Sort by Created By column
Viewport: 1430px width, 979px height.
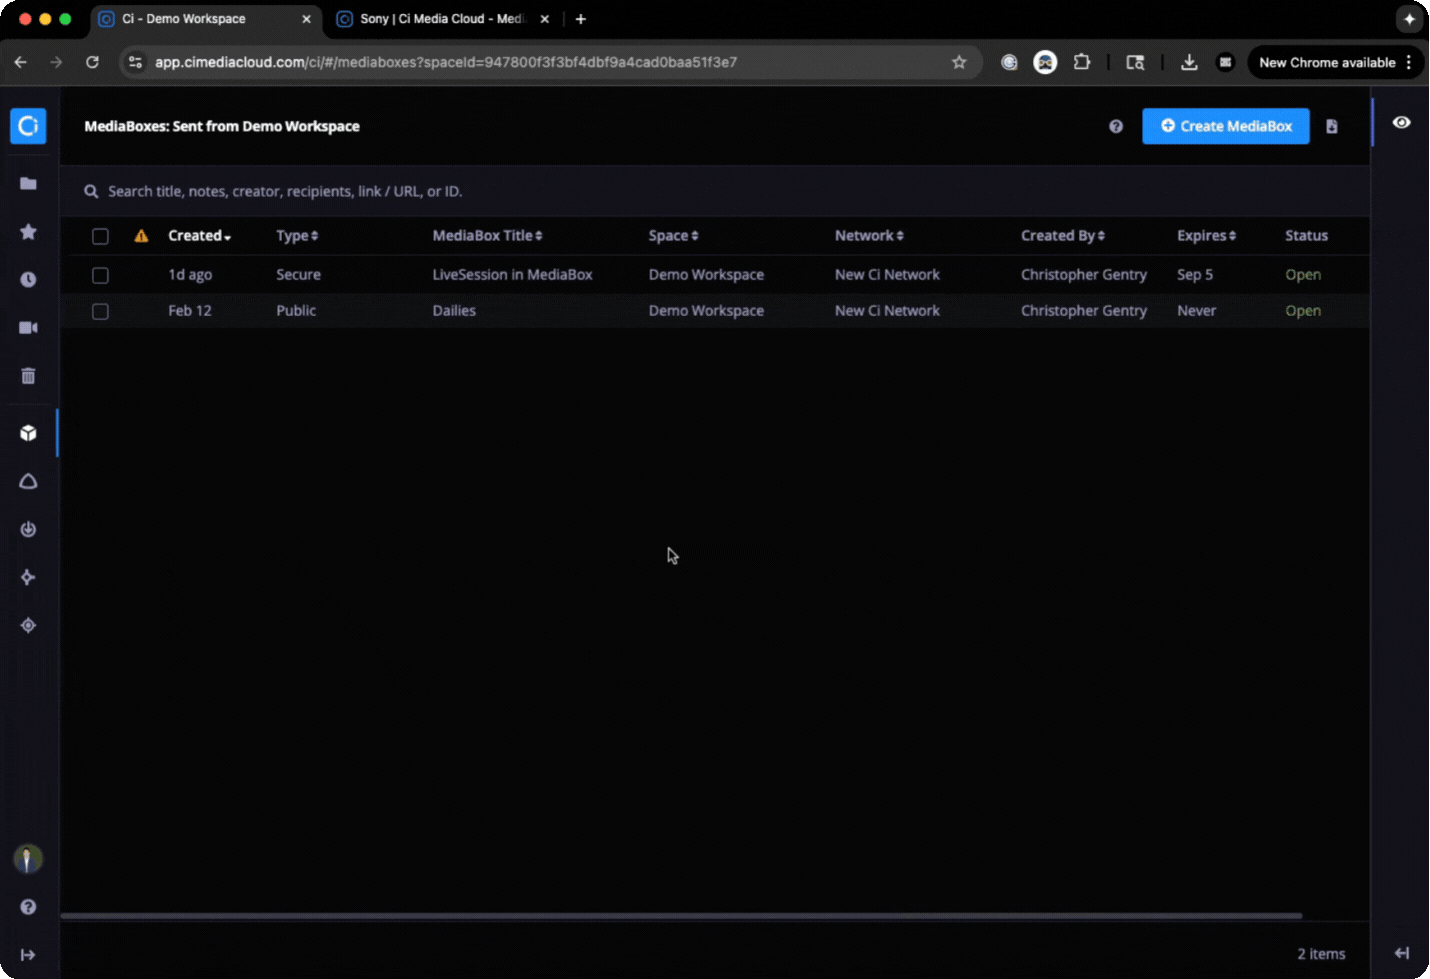[x=1063, y=236]
